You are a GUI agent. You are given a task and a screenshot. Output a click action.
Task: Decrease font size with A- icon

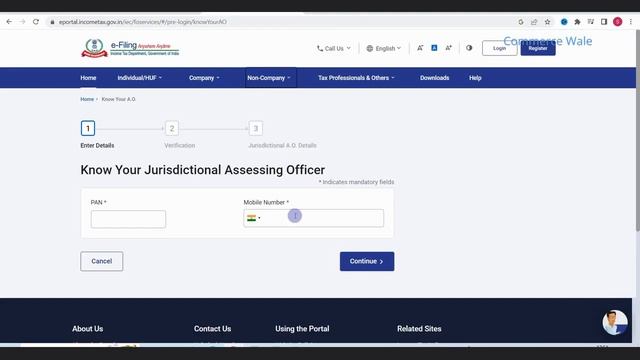tap(420, 48)
